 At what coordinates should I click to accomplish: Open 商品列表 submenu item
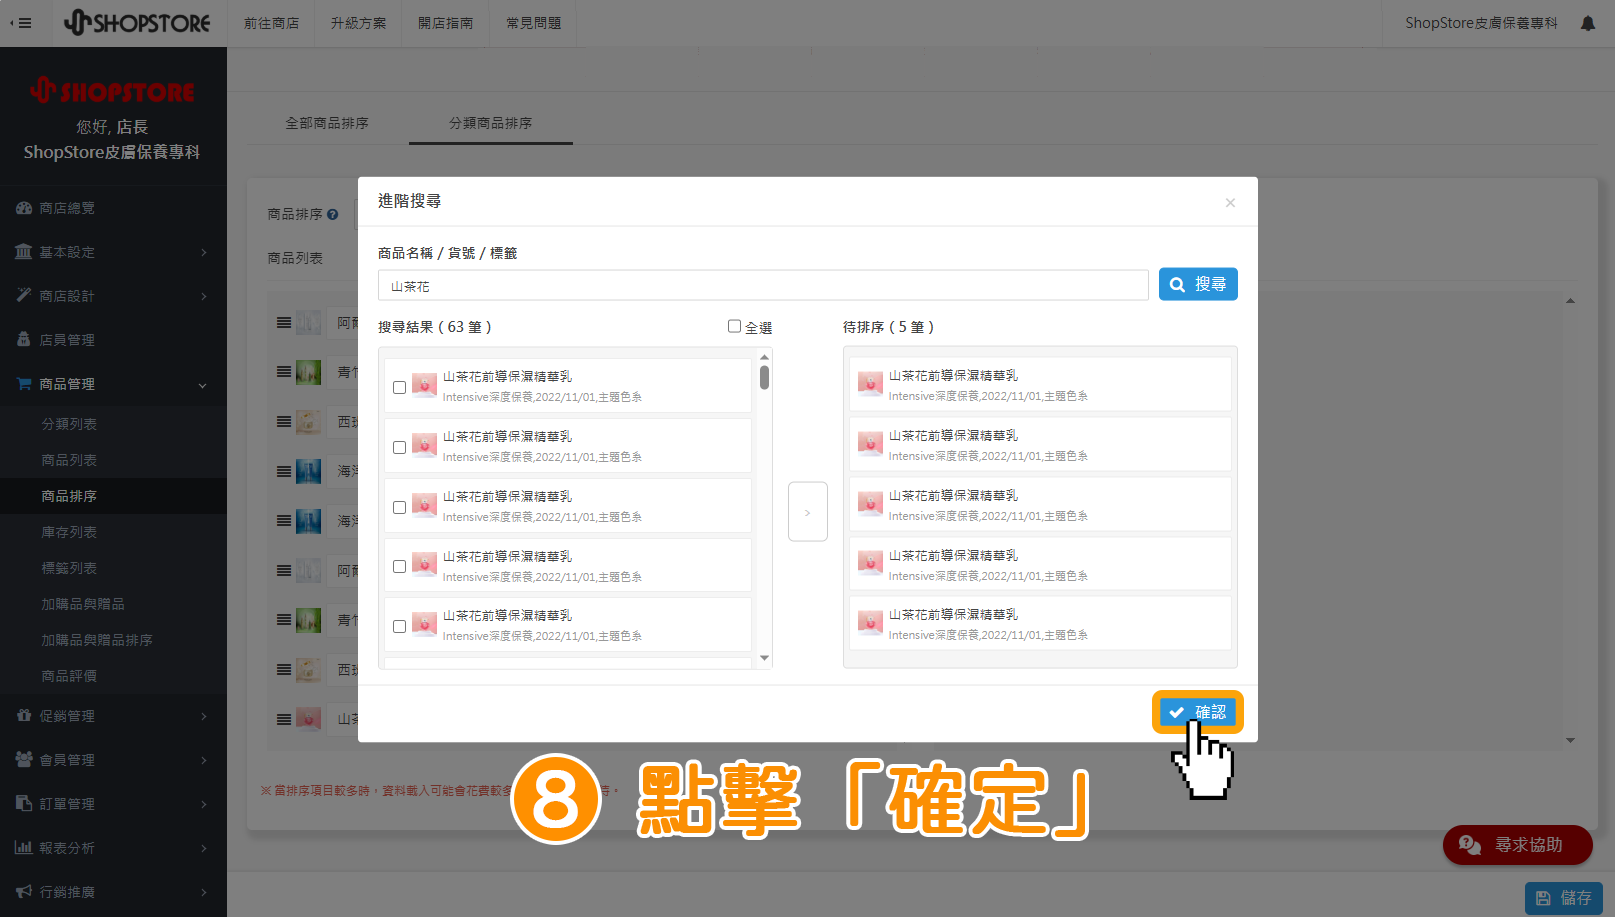[x=113, y=460]
